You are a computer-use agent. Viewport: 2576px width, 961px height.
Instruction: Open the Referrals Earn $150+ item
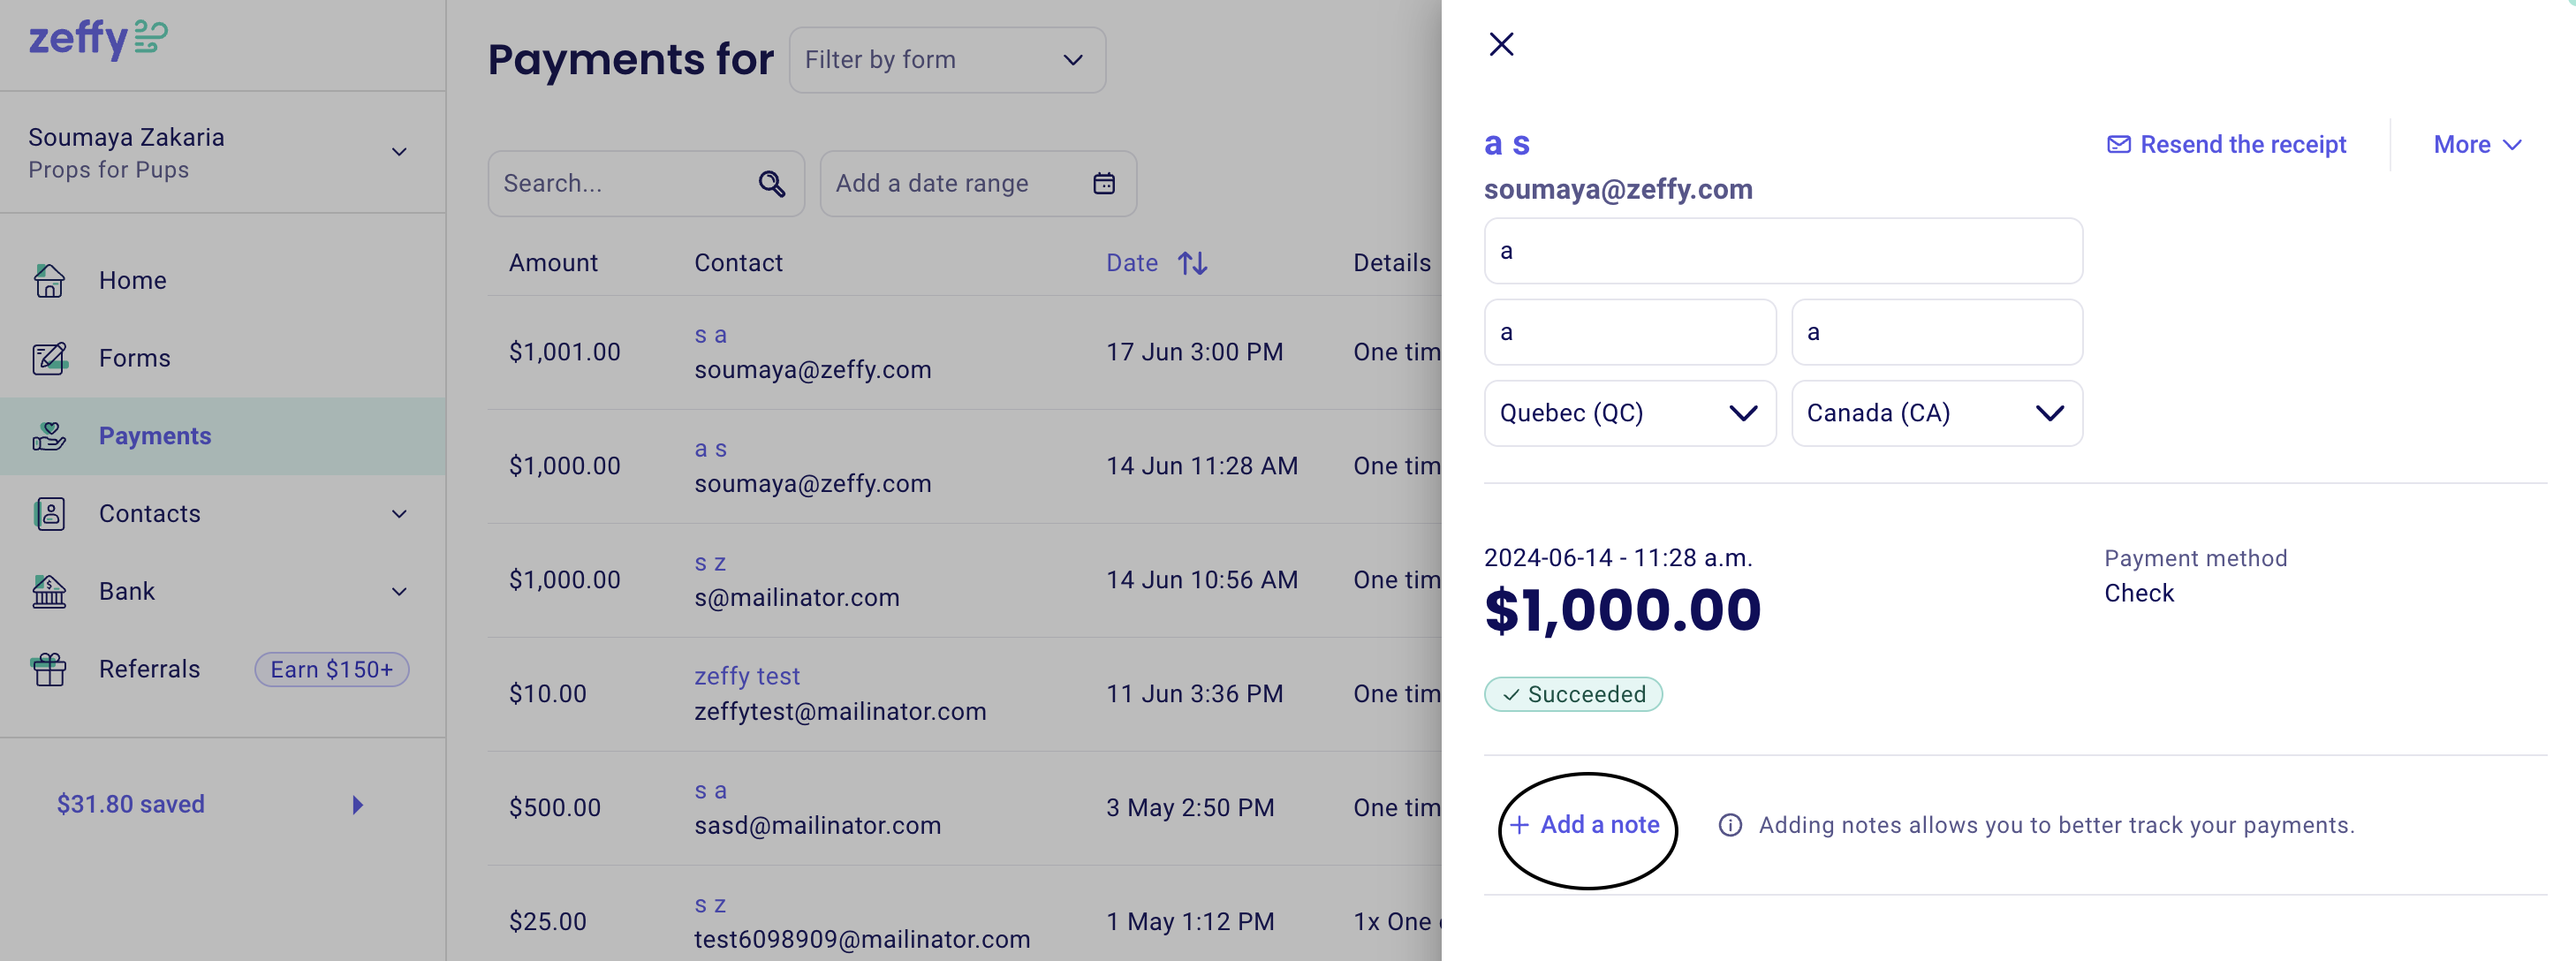[331, 669]
